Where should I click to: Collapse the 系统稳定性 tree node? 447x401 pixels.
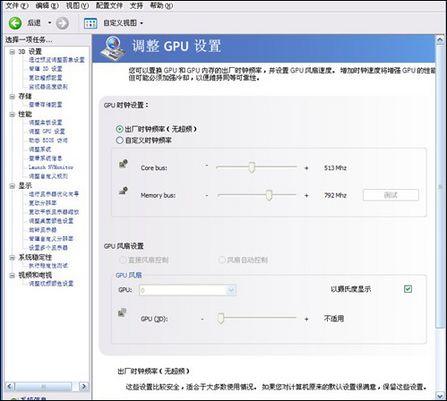[x=12, y=257]
